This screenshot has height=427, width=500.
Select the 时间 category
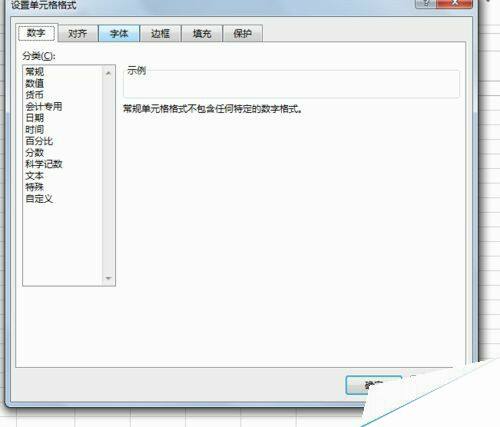[35, 129]
